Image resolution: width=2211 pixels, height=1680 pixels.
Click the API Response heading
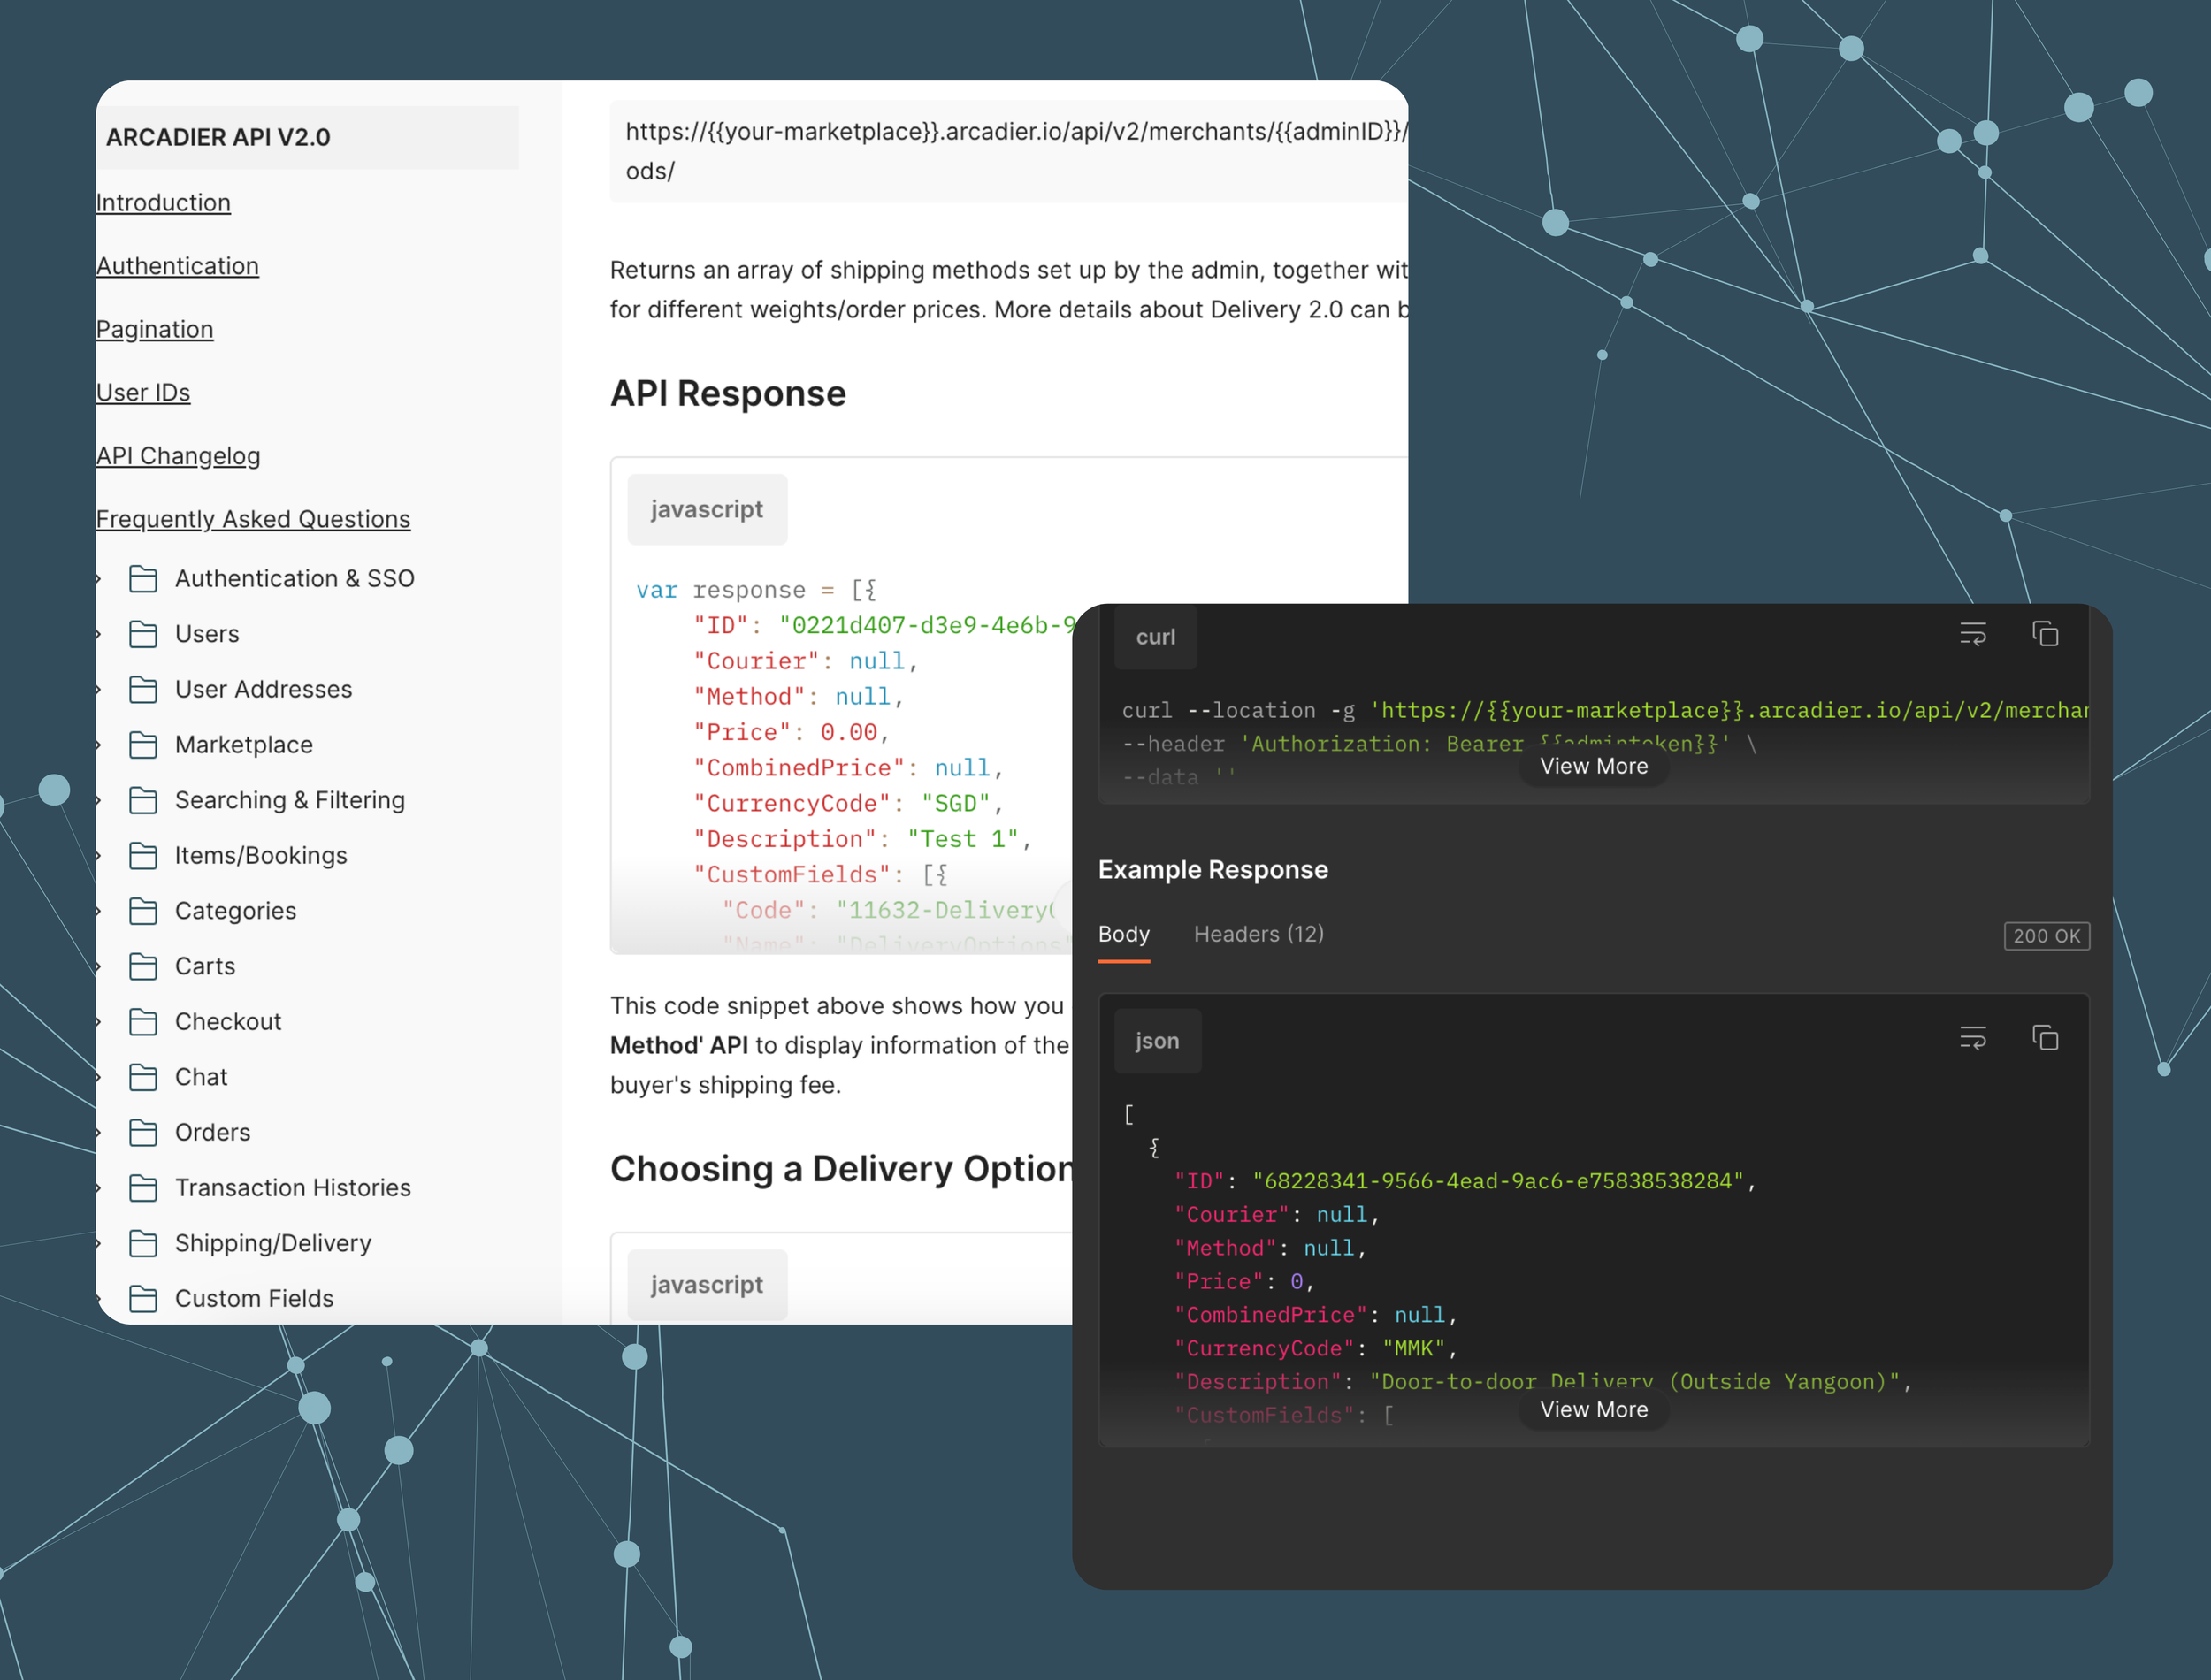click(728, 394)
